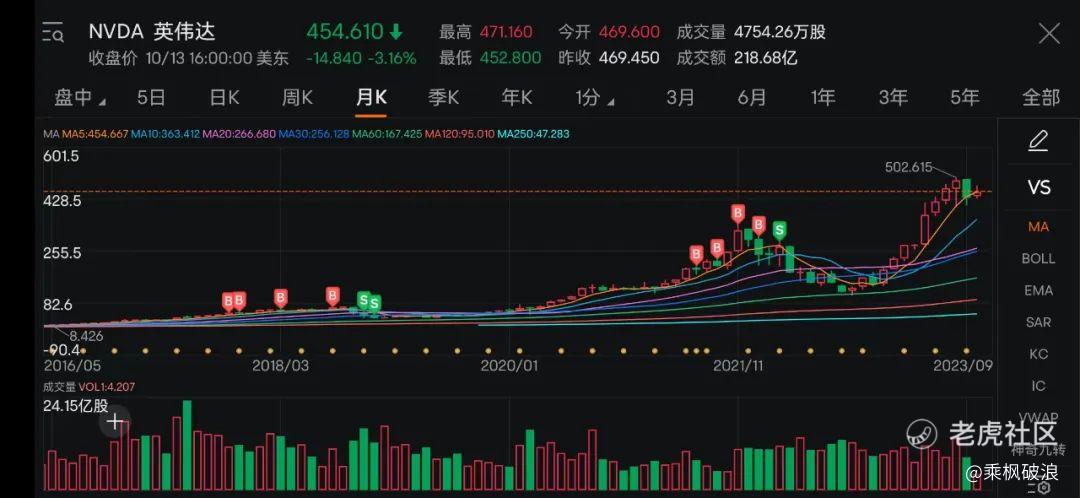Click the MA120:95.010 legend value
1080x498 pixels.
pyautogui.click(x=459, y=134)
